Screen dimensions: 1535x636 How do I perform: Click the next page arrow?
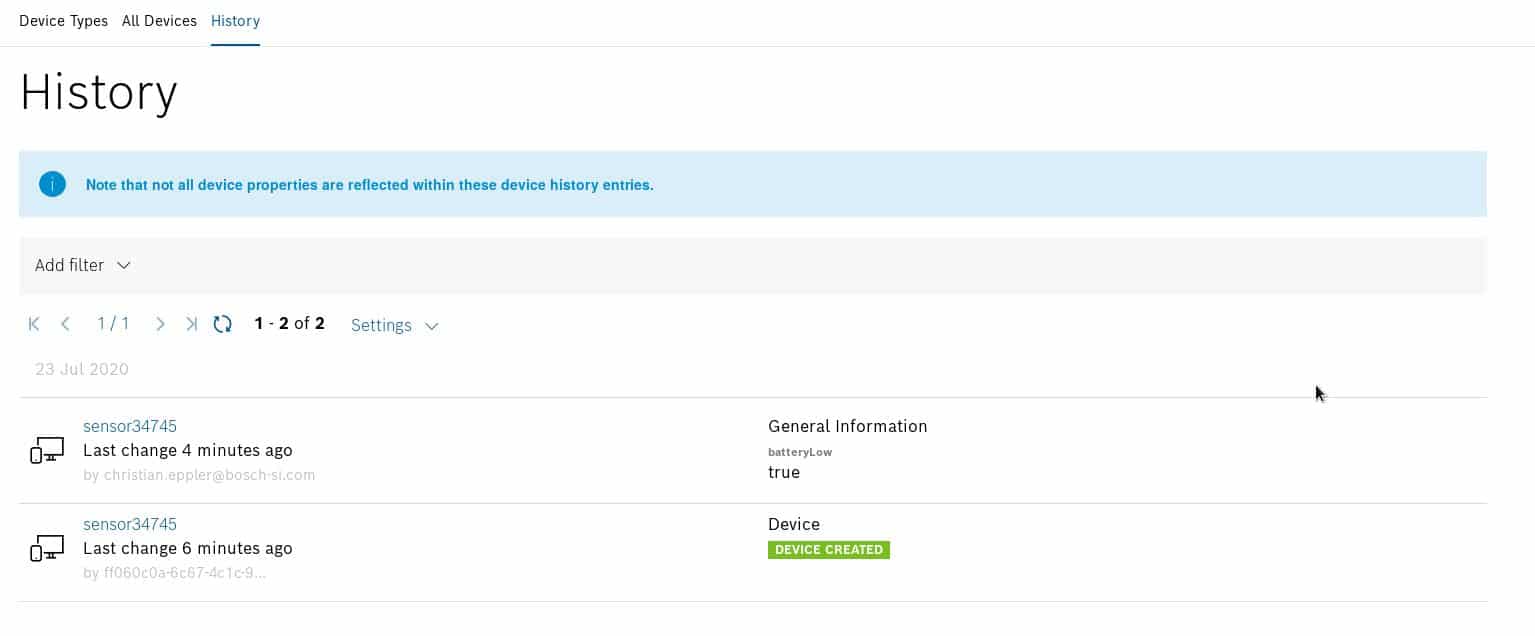pyautogui.click(x=160, y=324)
